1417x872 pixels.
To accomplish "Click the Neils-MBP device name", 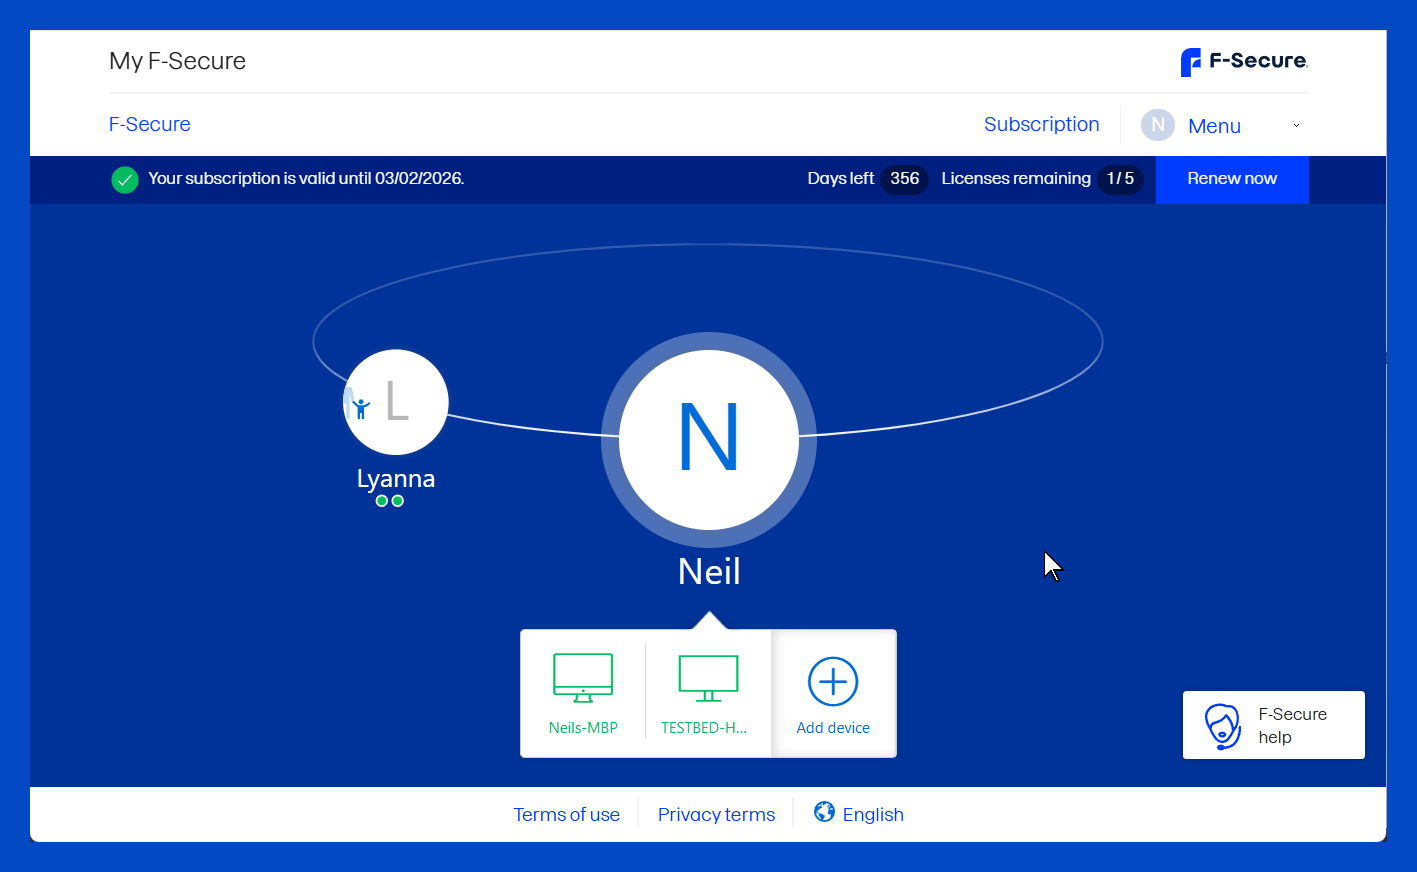I will tap(583, 728).
